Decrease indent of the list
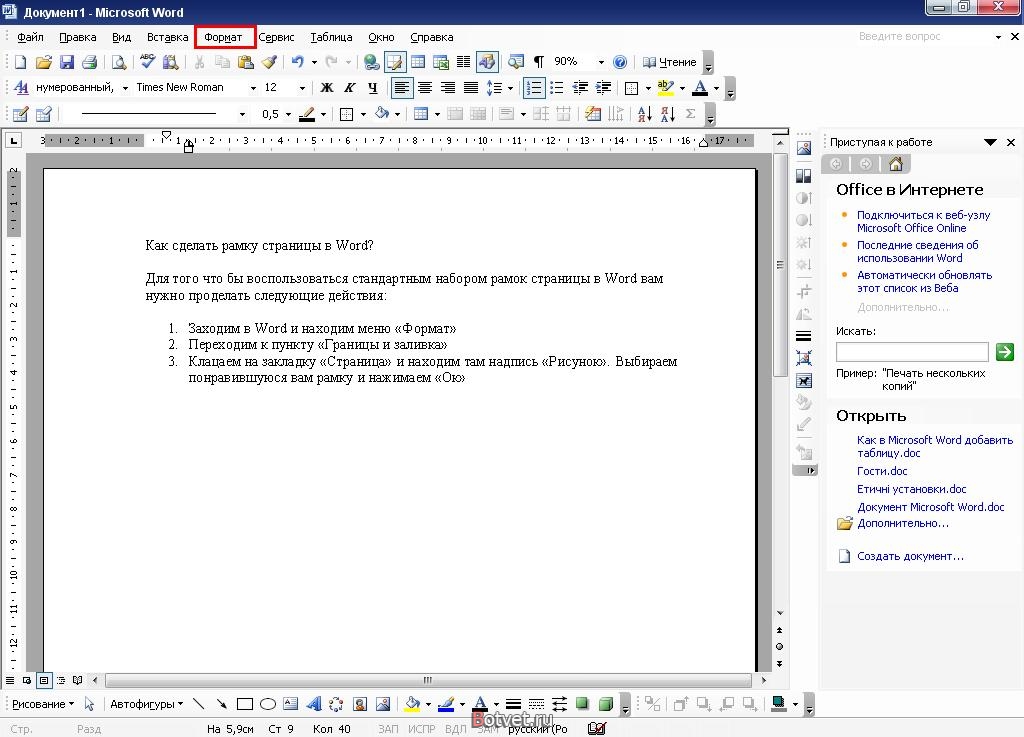 pos(580,87)
